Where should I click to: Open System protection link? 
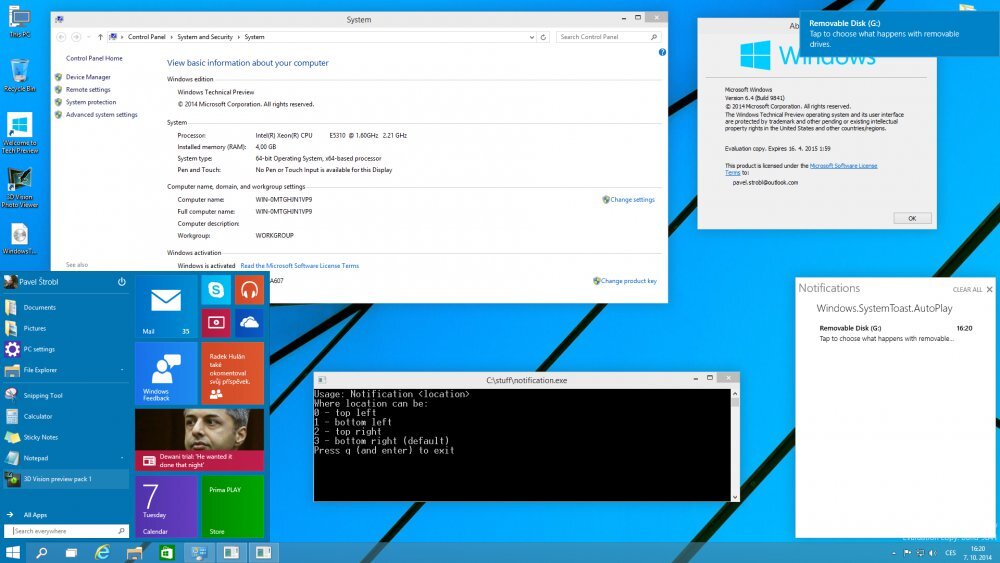[x=91, y=102]
